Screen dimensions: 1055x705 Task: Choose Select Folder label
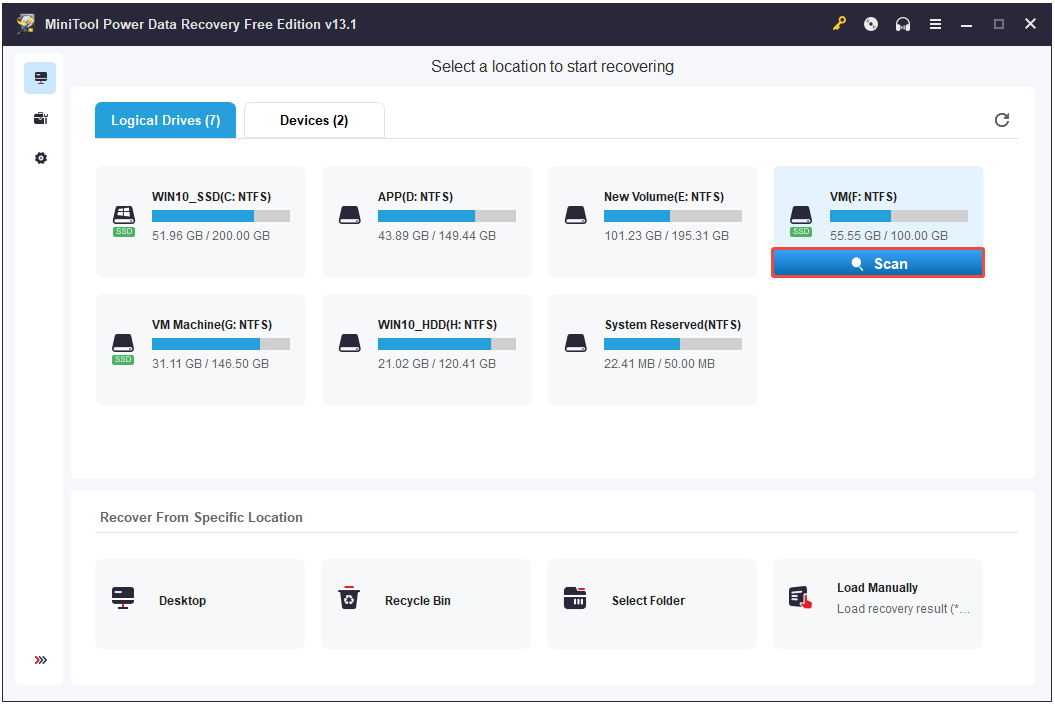point(648,601)
